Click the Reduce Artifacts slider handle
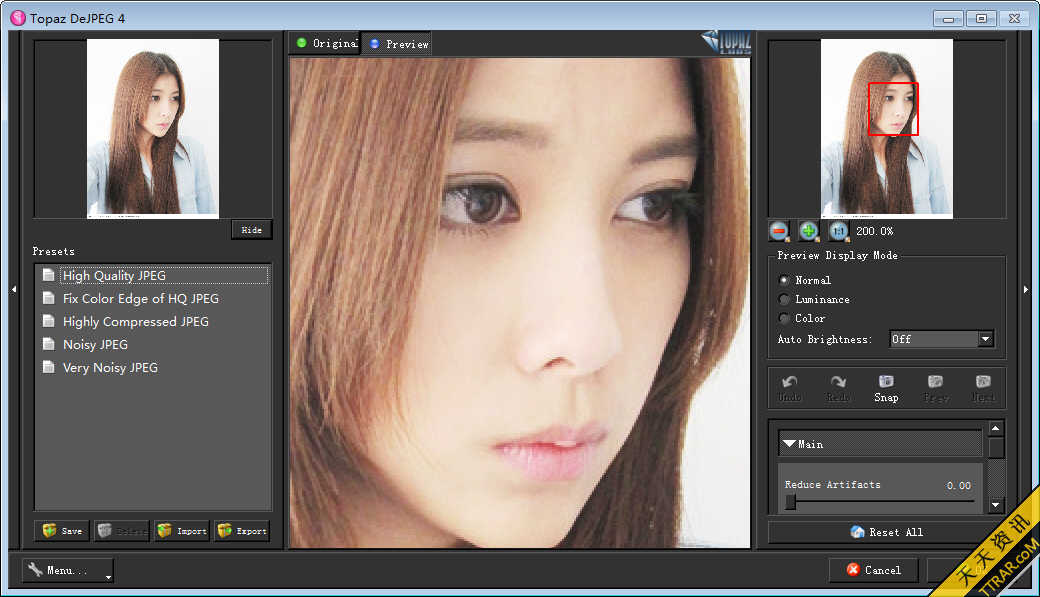 (790, 503)
